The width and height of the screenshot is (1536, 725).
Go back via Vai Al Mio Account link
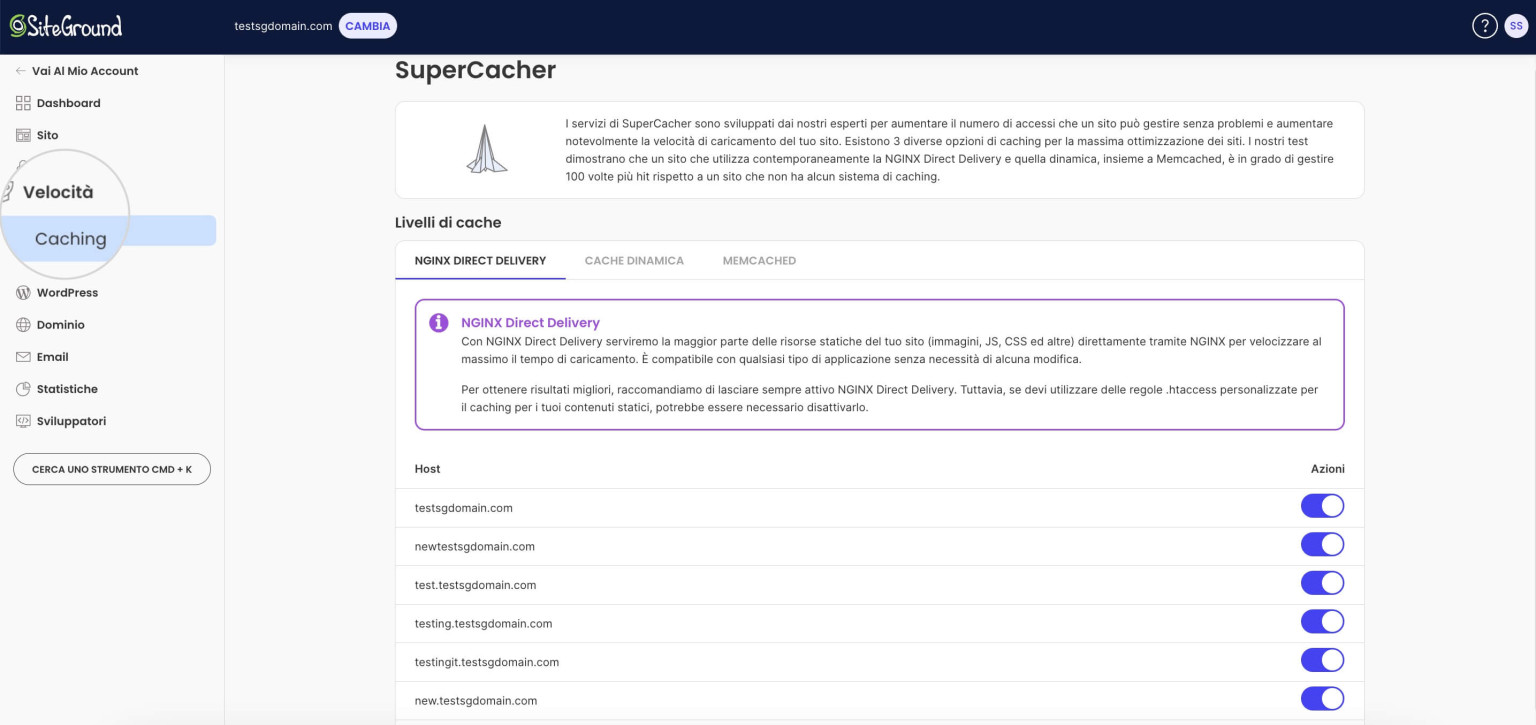click(x=85, y=71)
